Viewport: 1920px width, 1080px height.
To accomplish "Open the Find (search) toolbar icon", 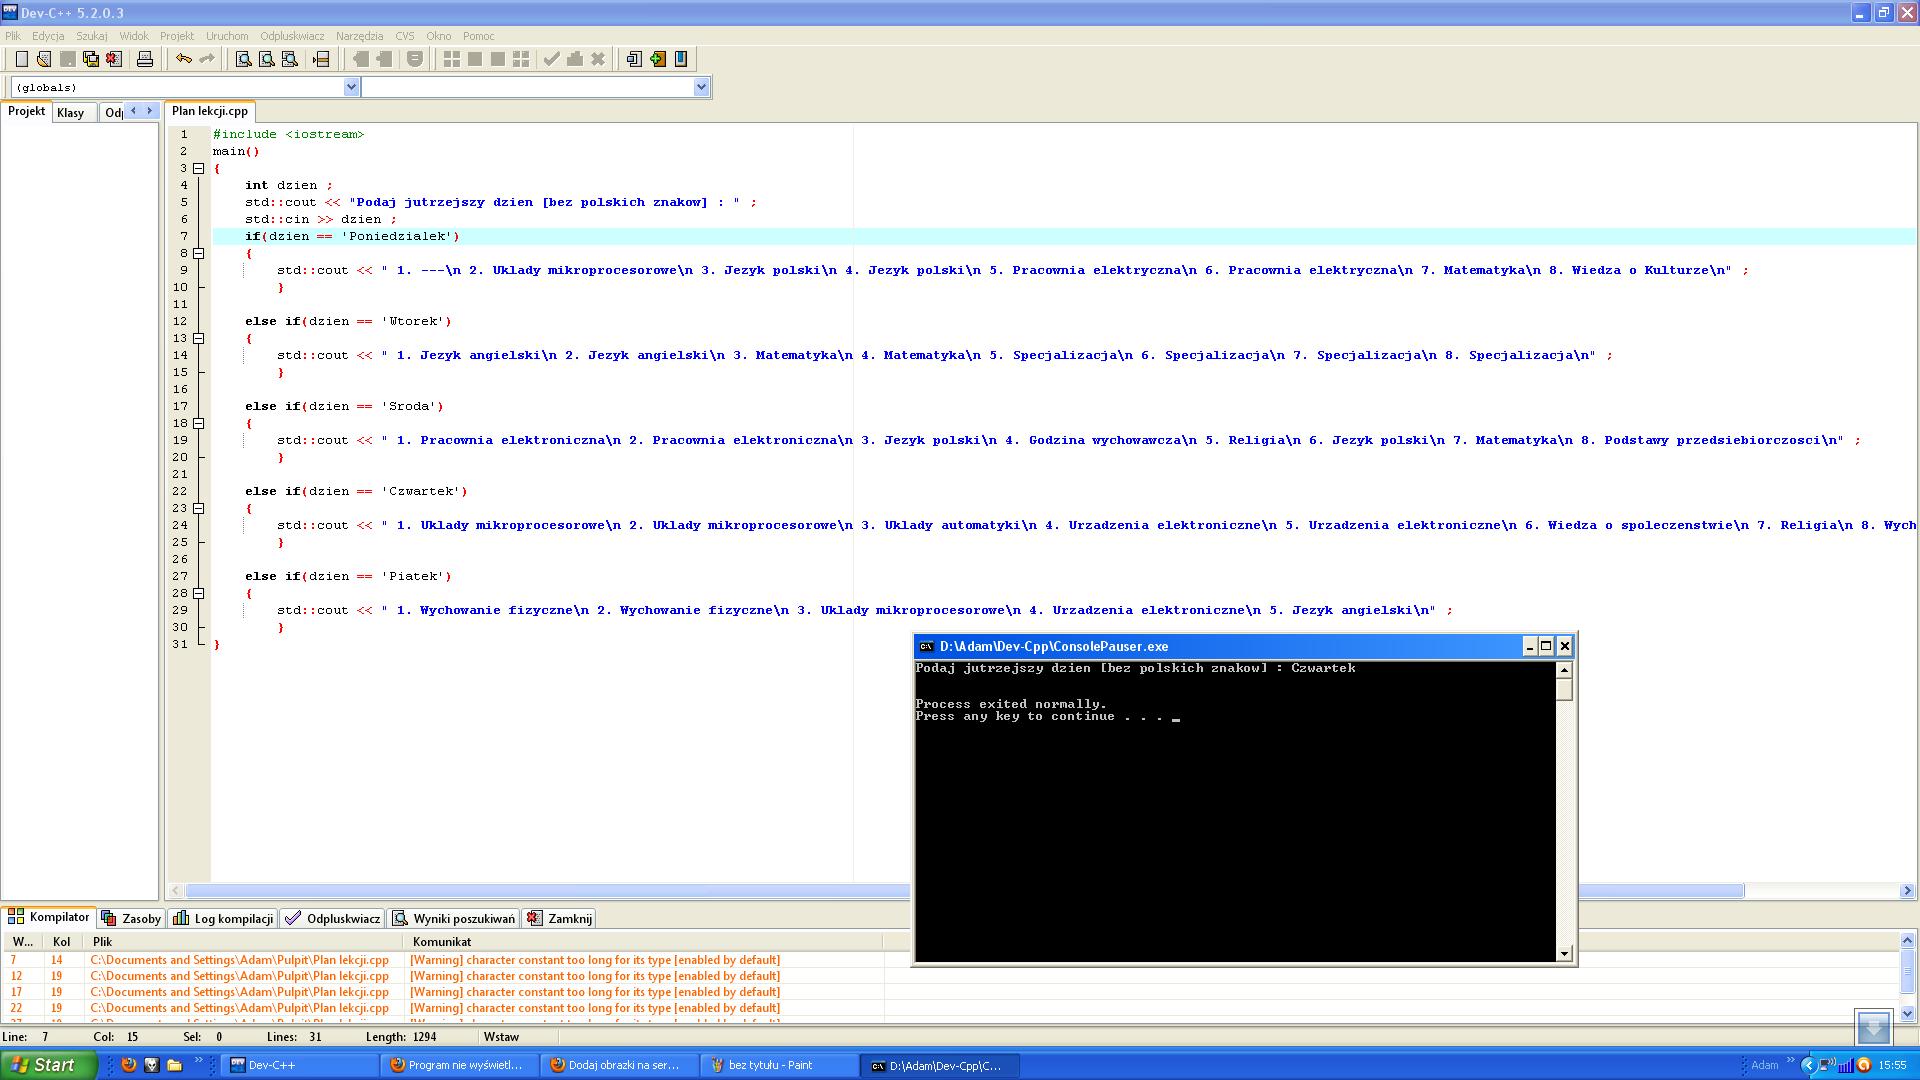I will coord(243,59).
